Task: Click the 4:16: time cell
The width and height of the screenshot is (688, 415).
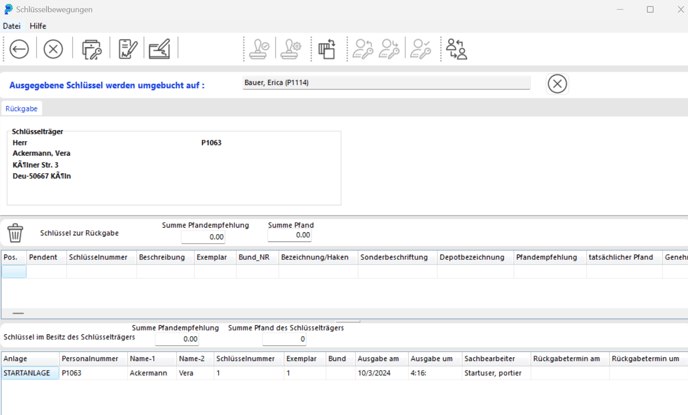Action: click(x=435, y=373)
